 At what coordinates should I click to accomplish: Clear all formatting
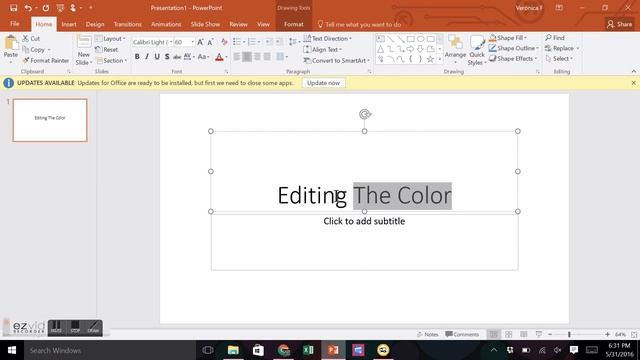(224, 42)
